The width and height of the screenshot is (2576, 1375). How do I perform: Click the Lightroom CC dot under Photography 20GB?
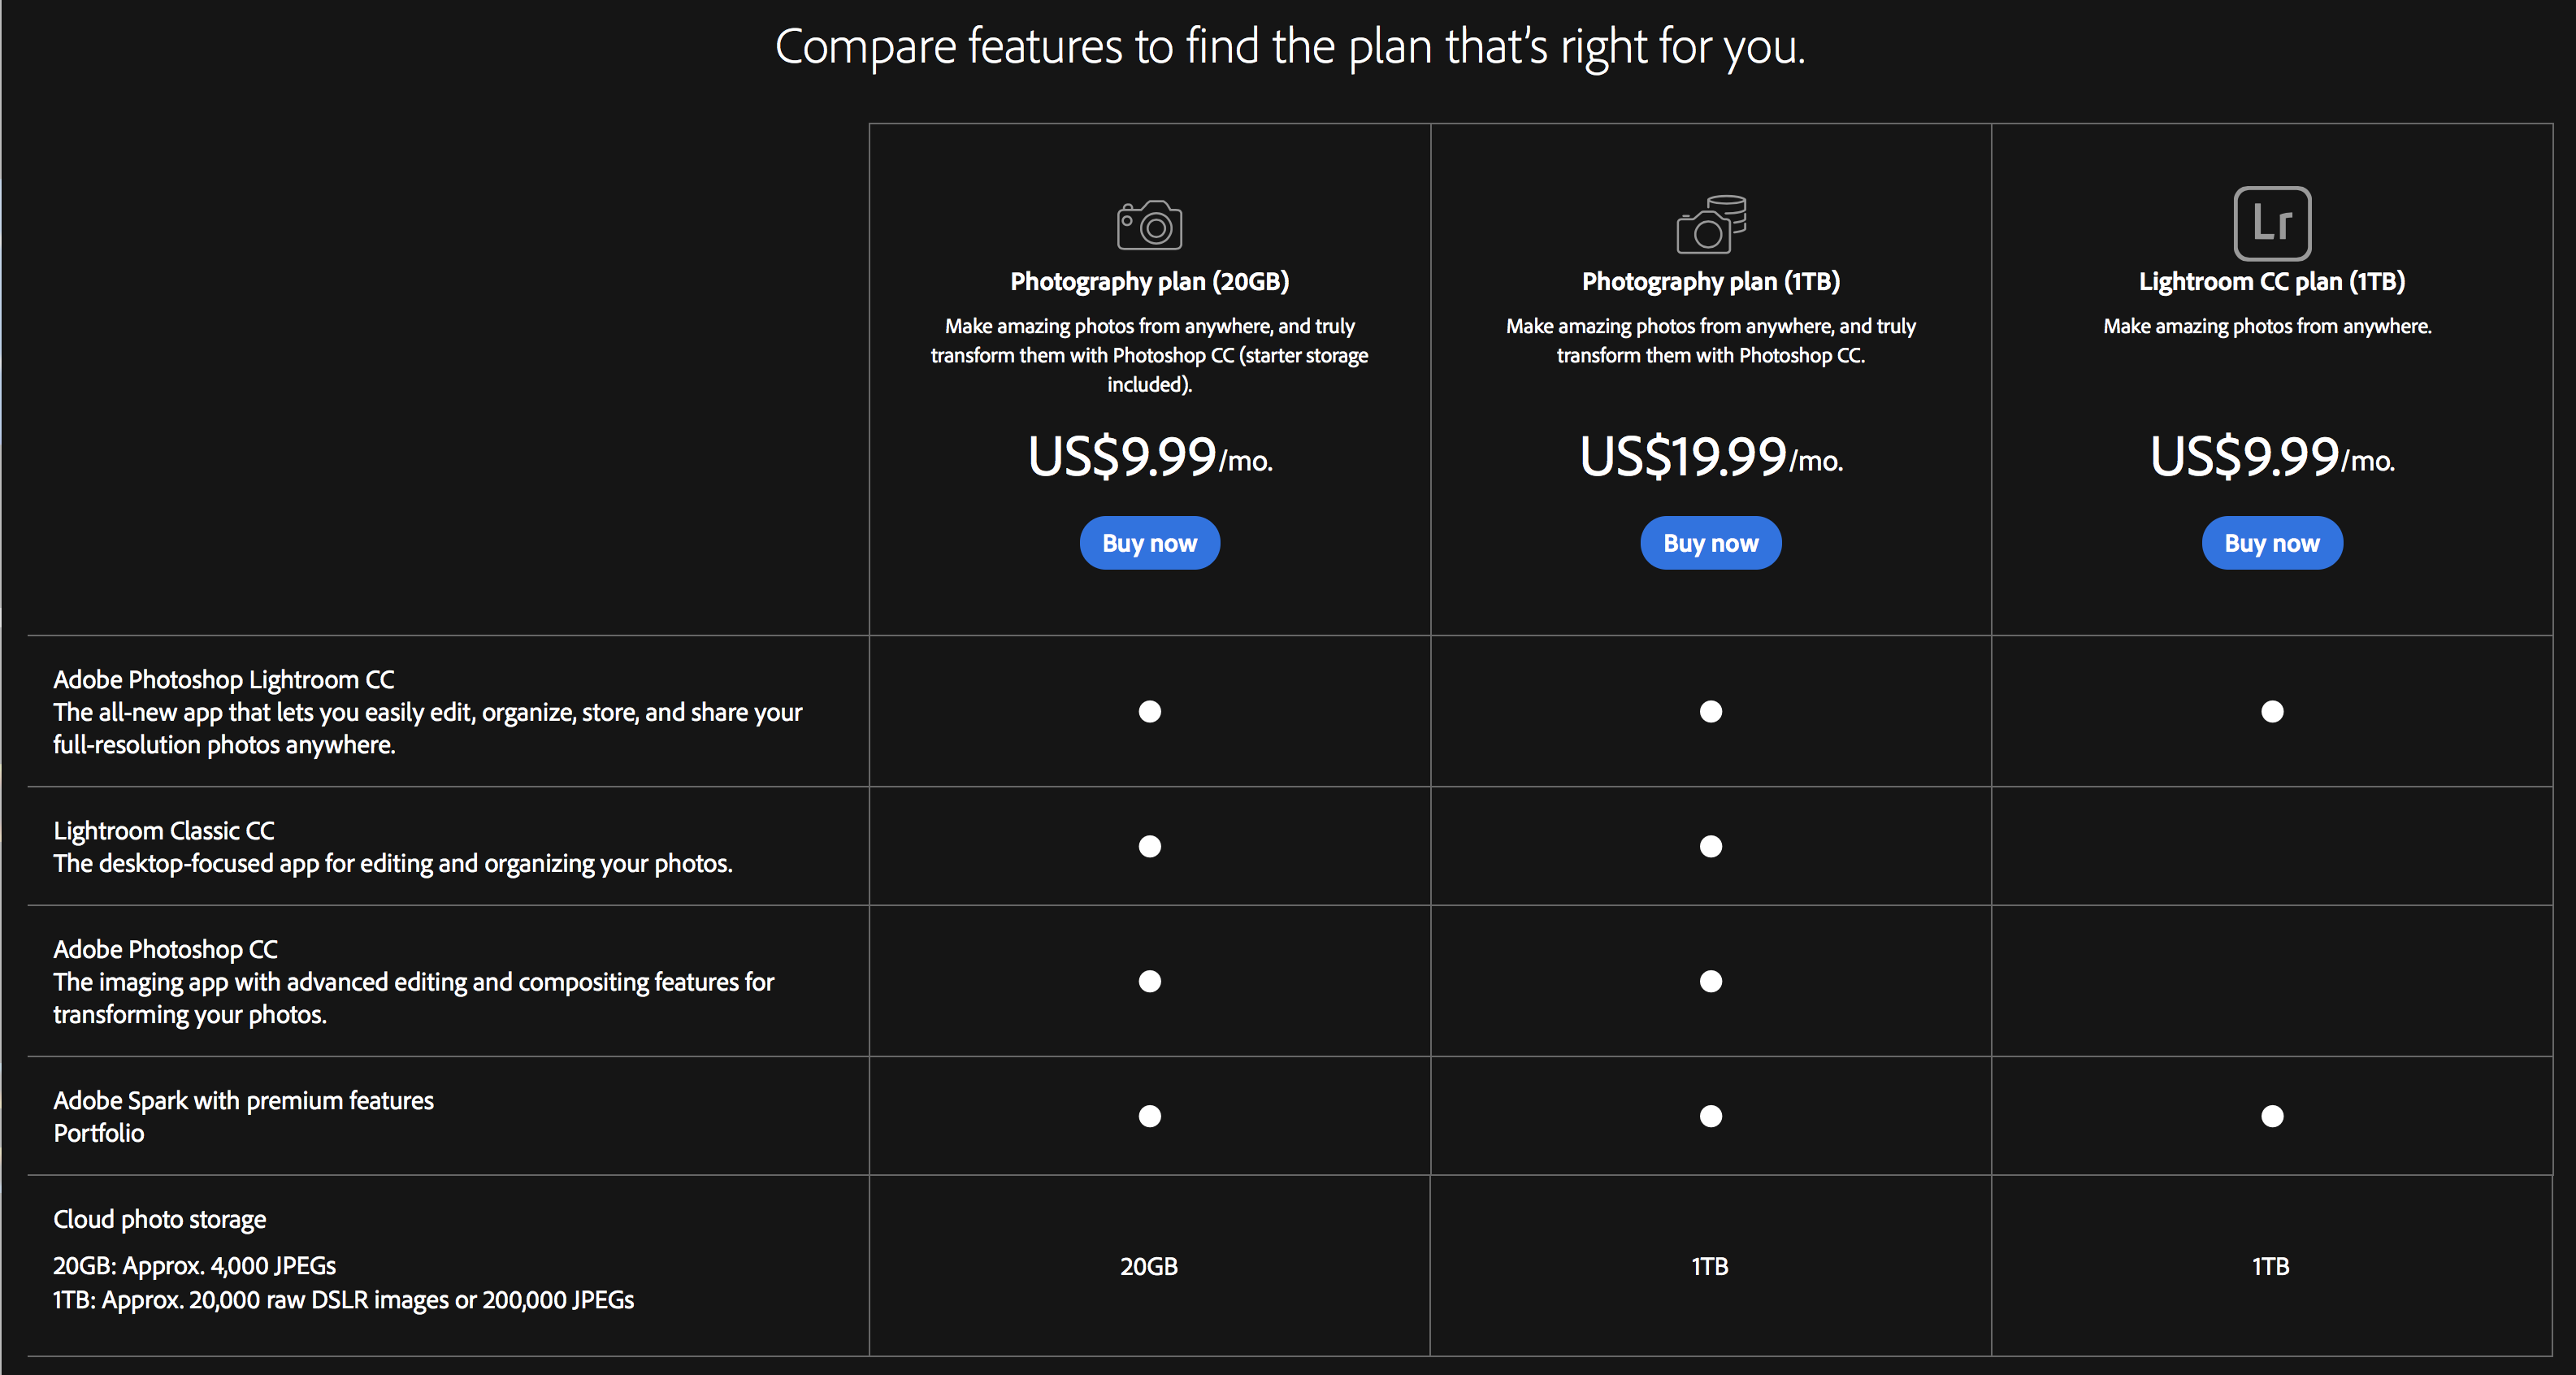pyautogui.click(x=1150, y=711)
